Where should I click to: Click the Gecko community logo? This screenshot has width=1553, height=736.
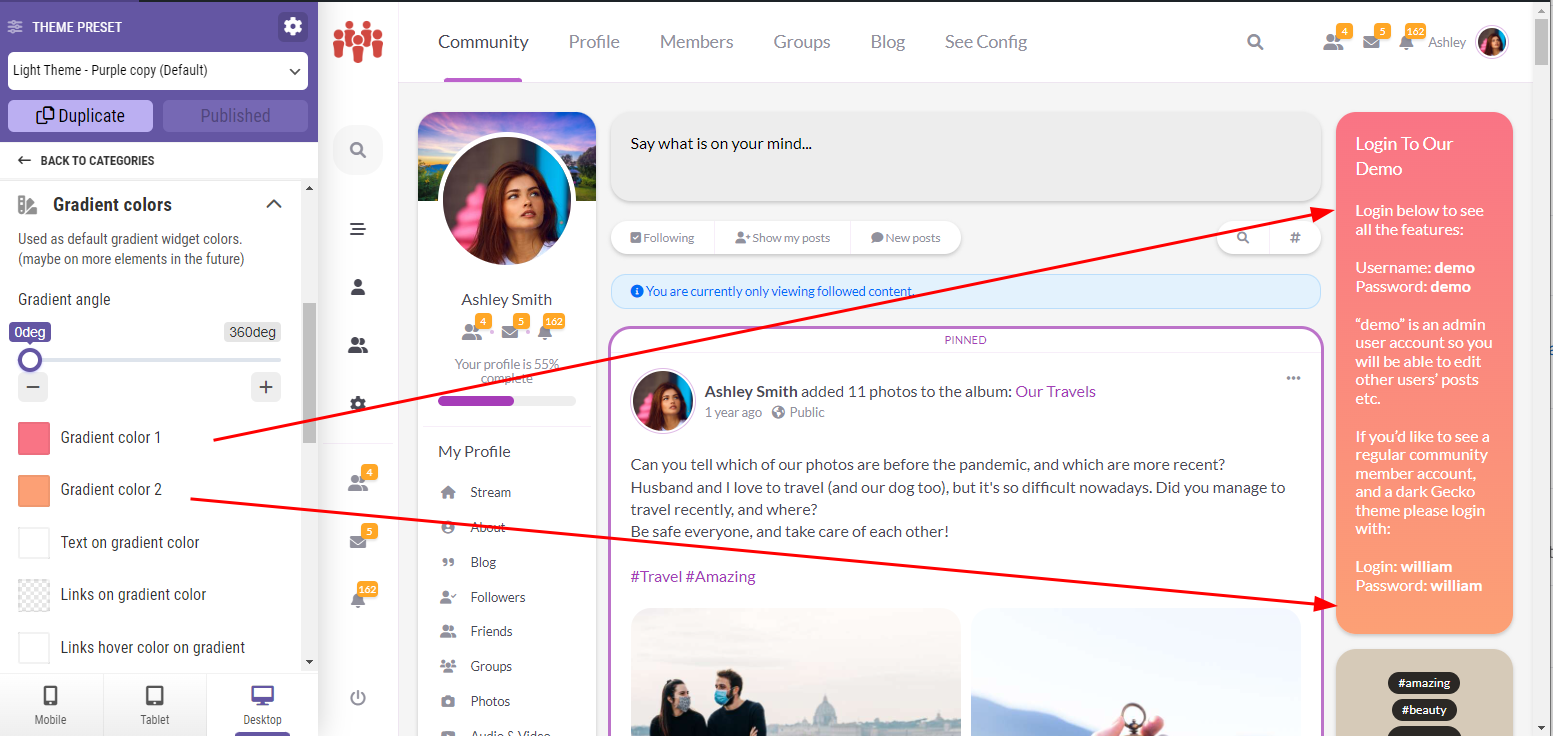point(358,41)
